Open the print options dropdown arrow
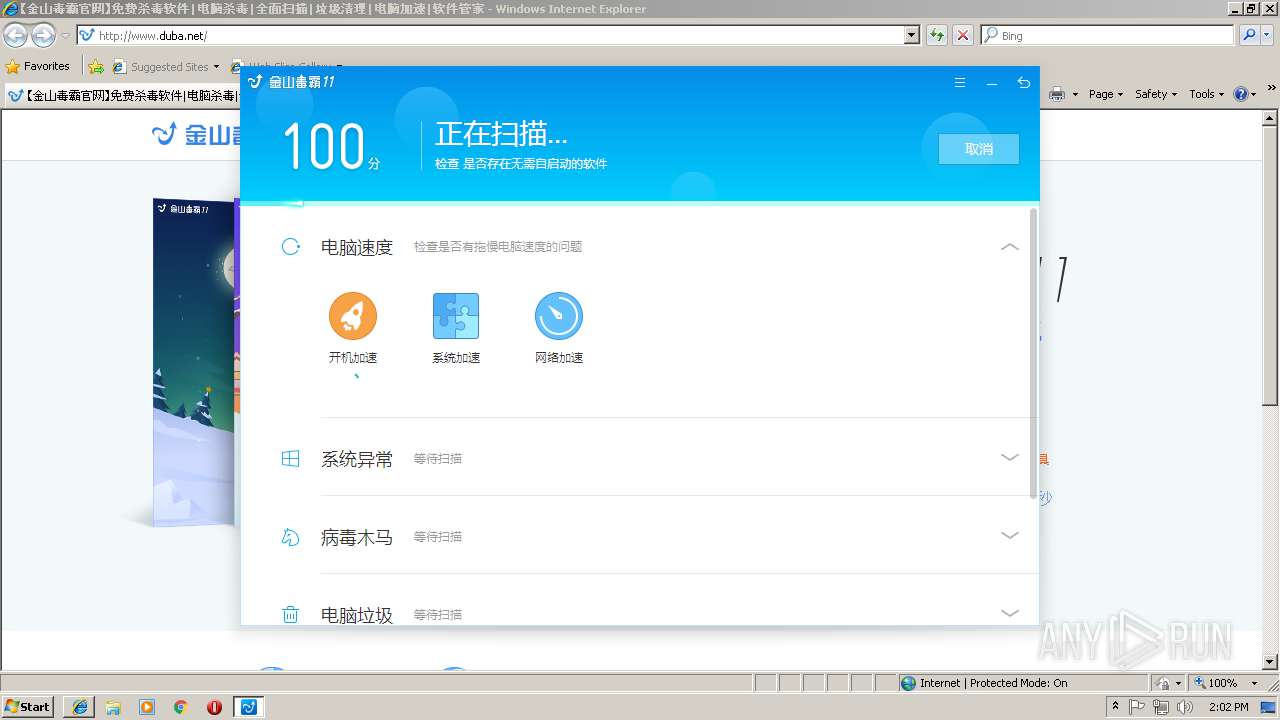 pos(1075,94)
